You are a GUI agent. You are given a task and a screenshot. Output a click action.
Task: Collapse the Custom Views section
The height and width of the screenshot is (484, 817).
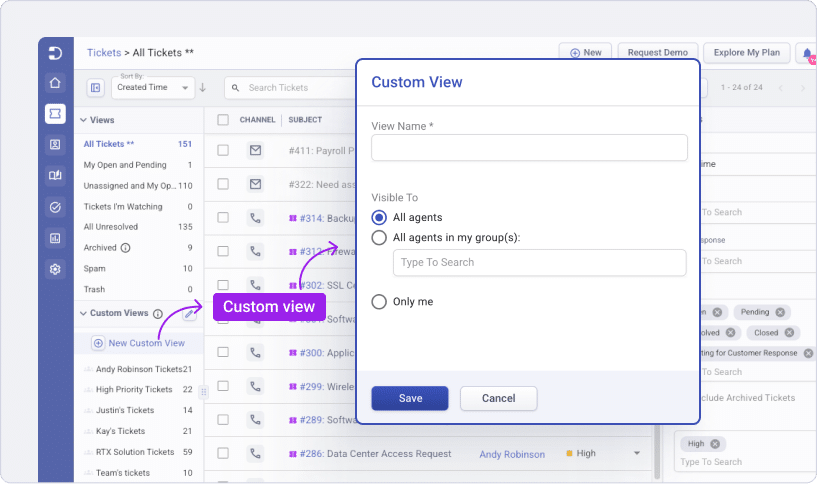pos(83,313)
